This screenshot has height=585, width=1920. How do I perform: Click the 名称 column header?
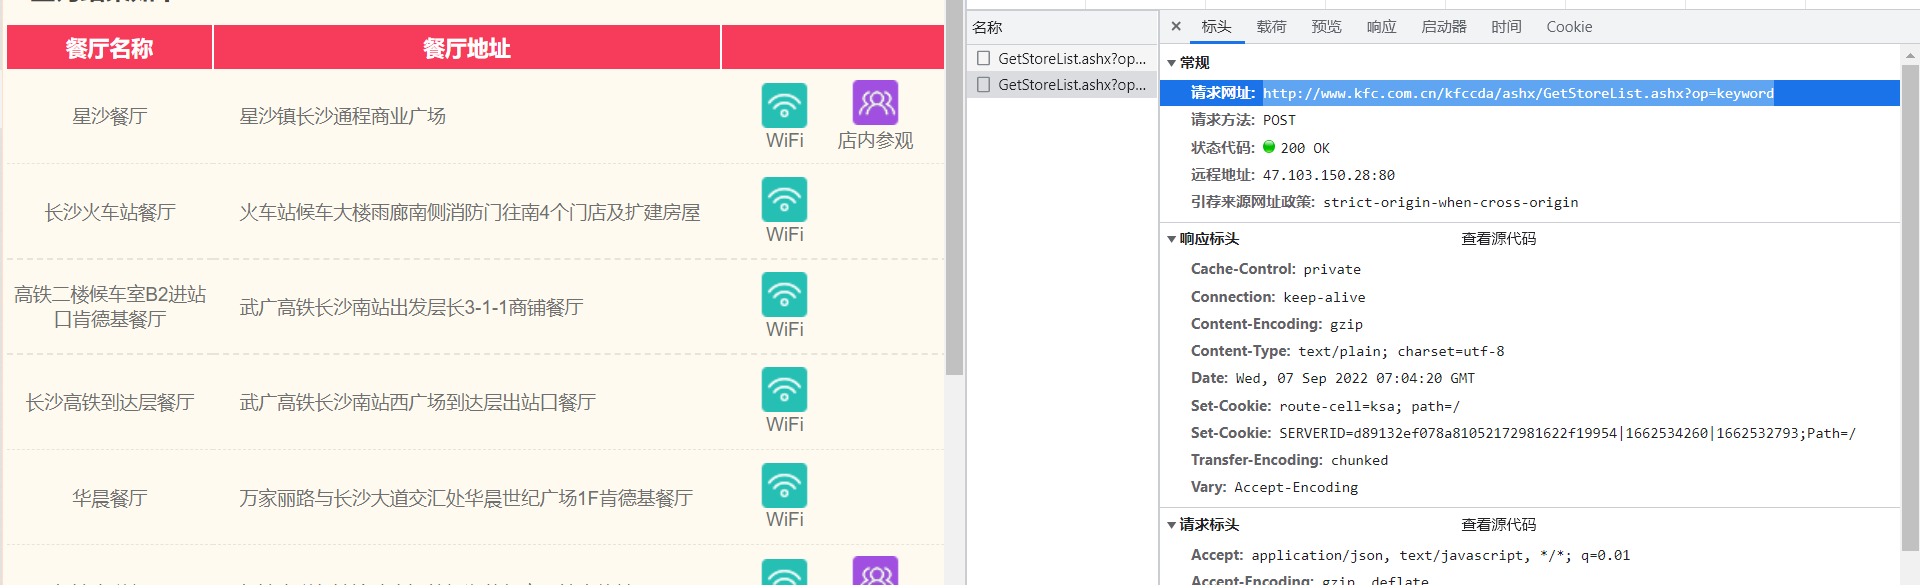click(x=1062, y=28)
